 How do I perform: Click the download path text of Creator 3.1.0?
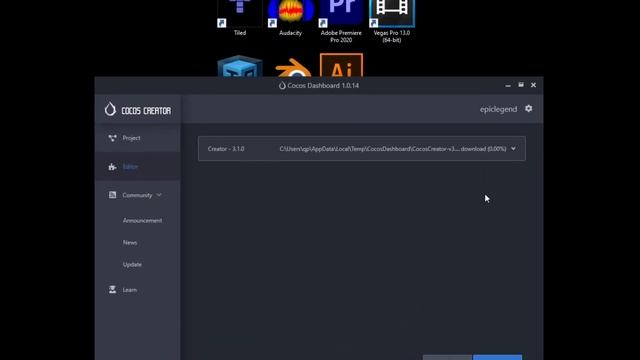[x=393, y=149]
